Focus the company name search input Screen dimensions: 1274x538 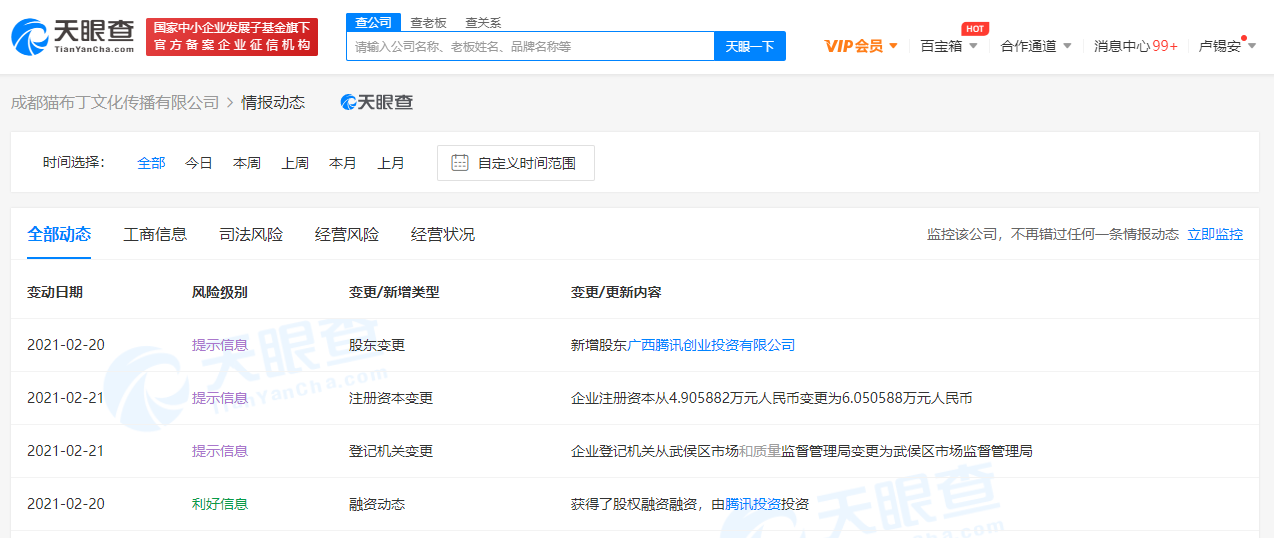point(530,46)
